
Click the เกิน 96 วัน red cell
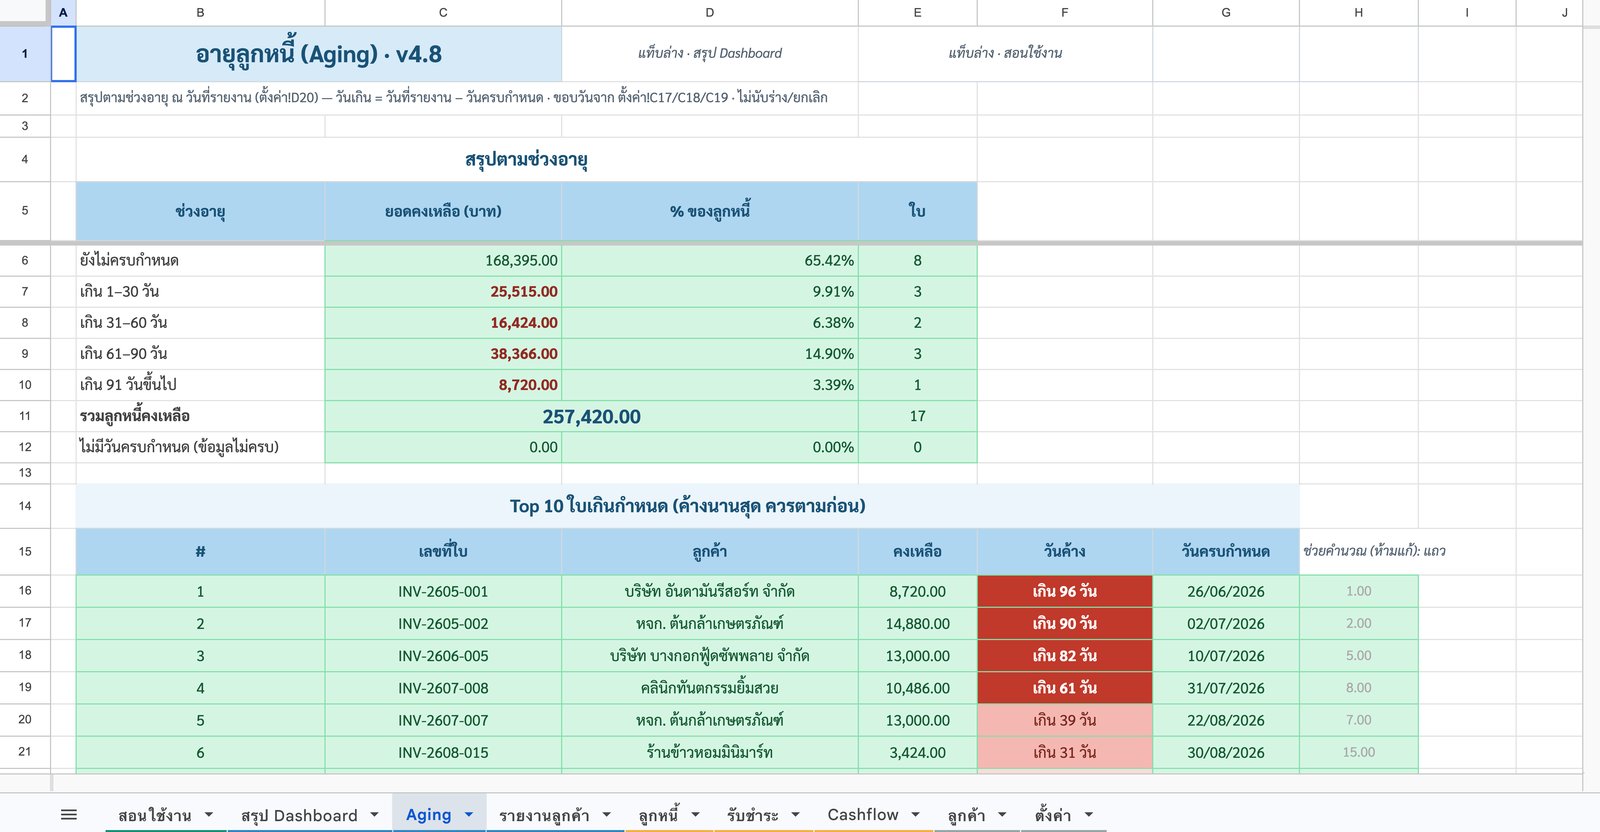pyautogui.click(x=1065, y=591)
